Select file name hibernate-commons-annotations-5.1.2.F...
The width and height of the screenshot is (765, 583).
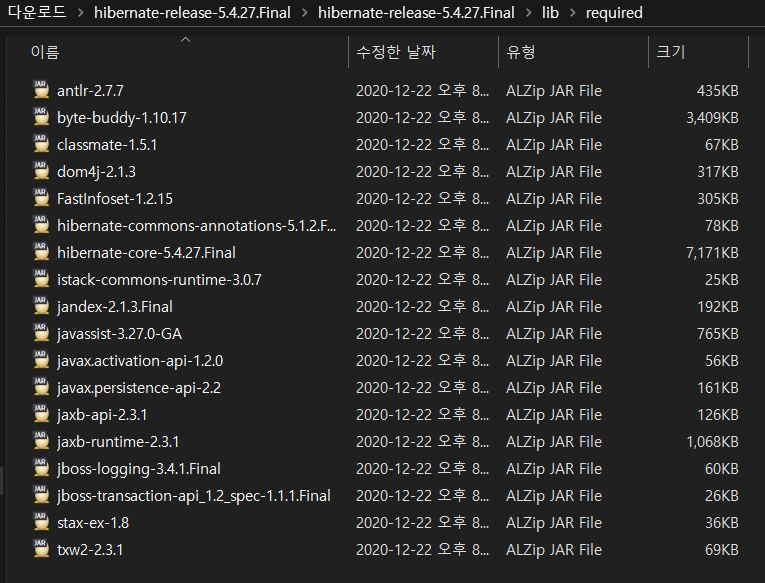point(197,226)
